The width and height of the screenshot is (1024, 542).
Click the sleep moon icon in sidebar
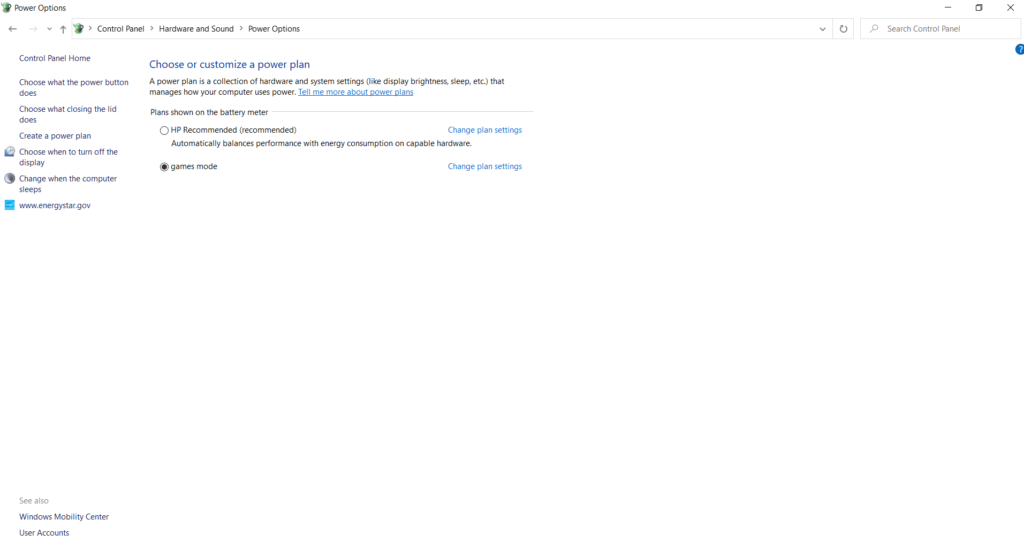pyautogui.click(x=9, y=178)
